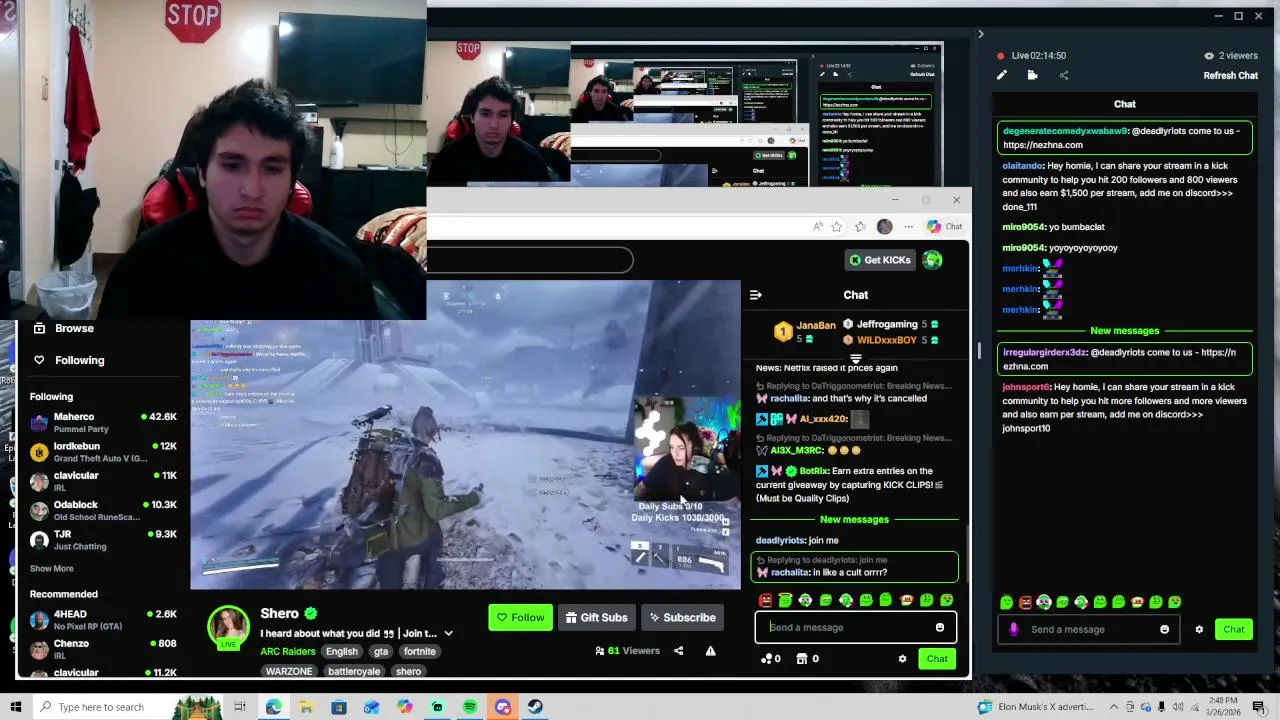Expand followed channels with Show More
1280x720 pixels.
tap(51, 568)
